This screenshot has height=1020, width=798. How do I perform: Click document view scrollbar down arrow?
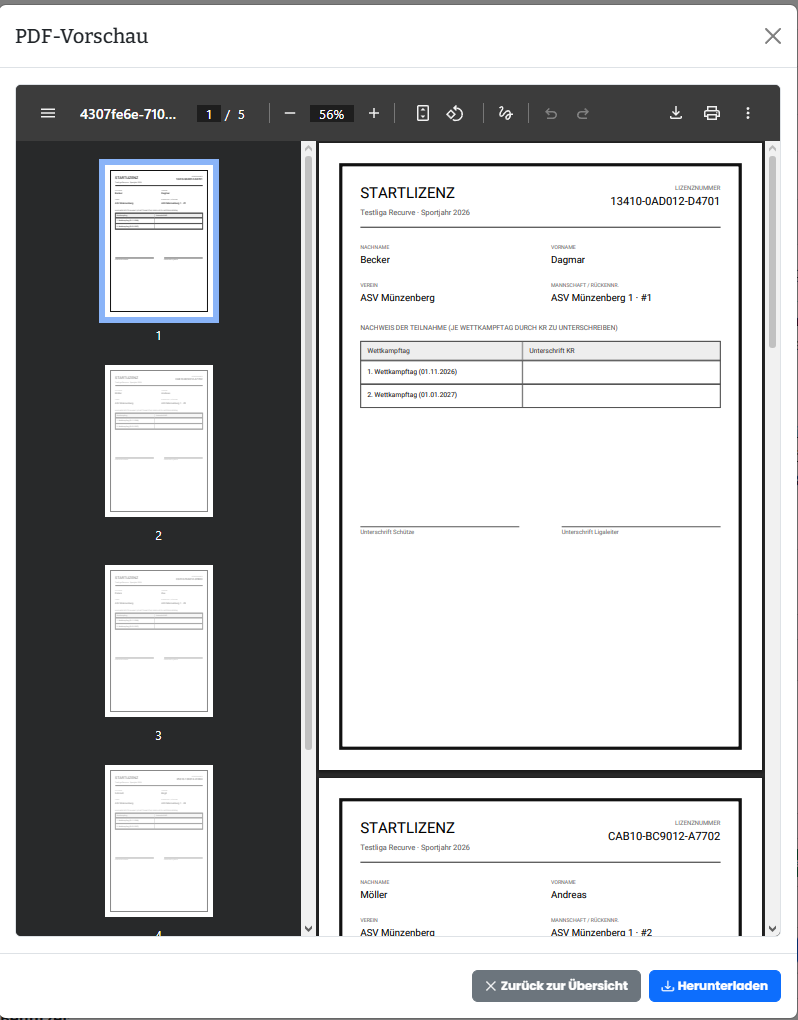coord(773,929)
